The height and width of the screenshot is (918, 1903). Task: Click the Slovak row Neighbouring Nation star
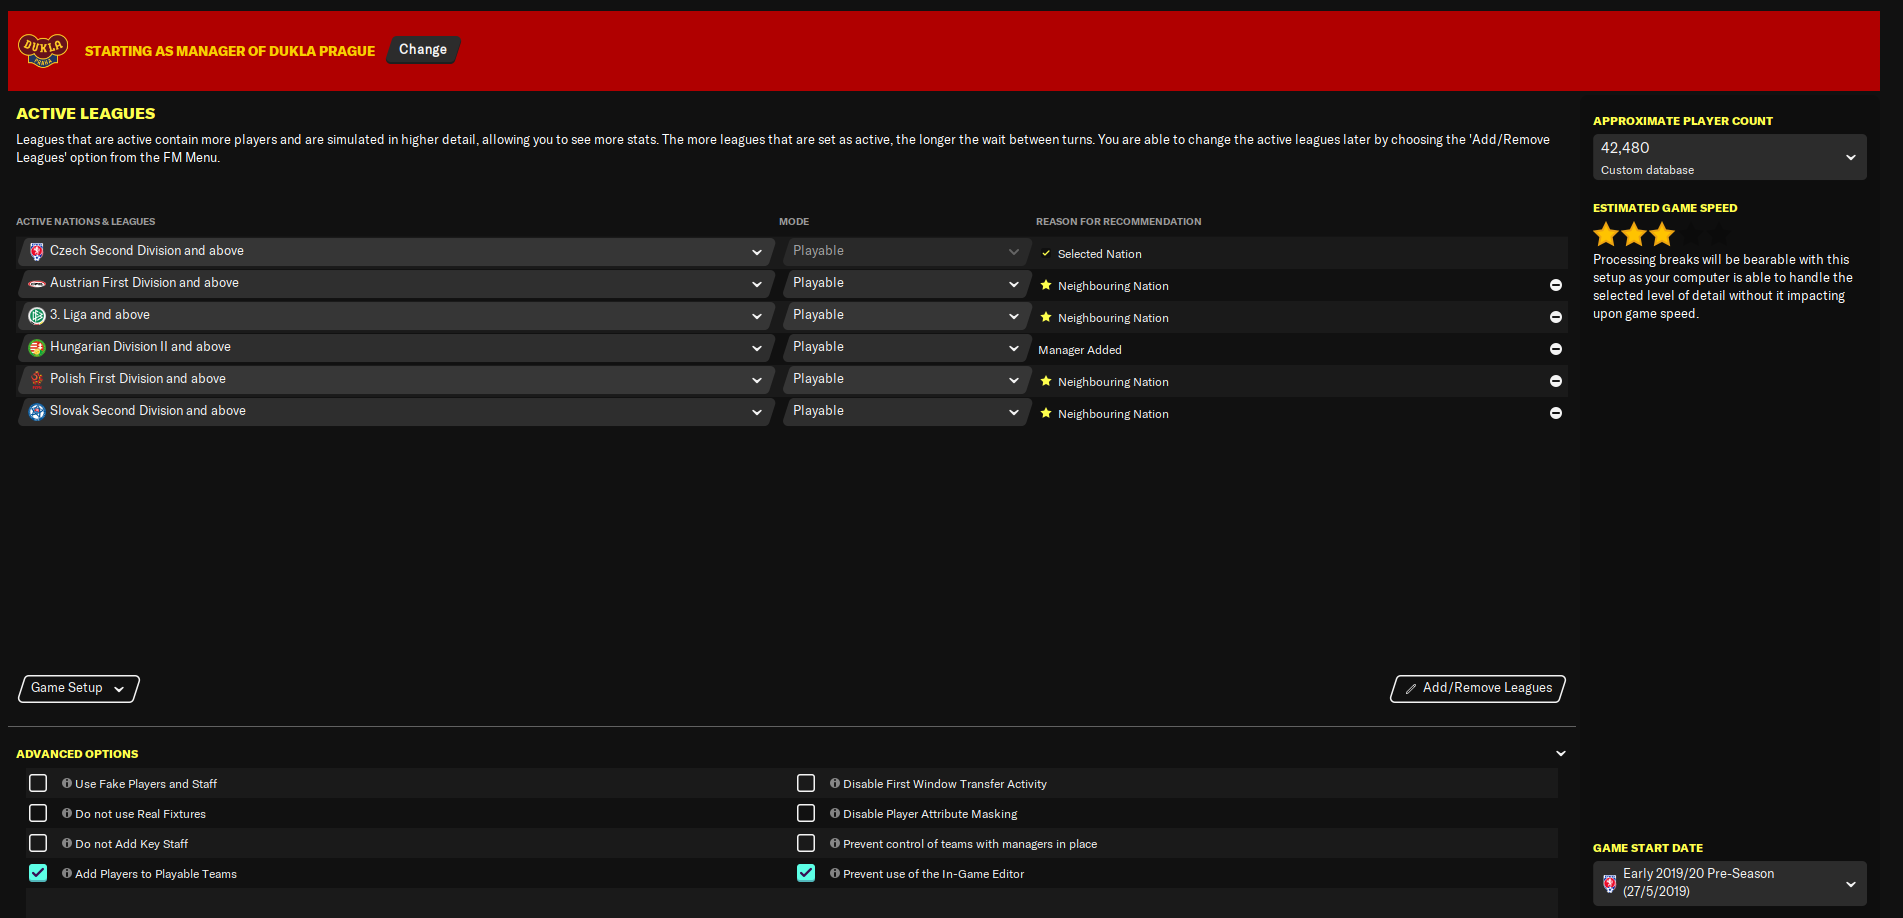pyautogui.click(x=1046, y=413)
